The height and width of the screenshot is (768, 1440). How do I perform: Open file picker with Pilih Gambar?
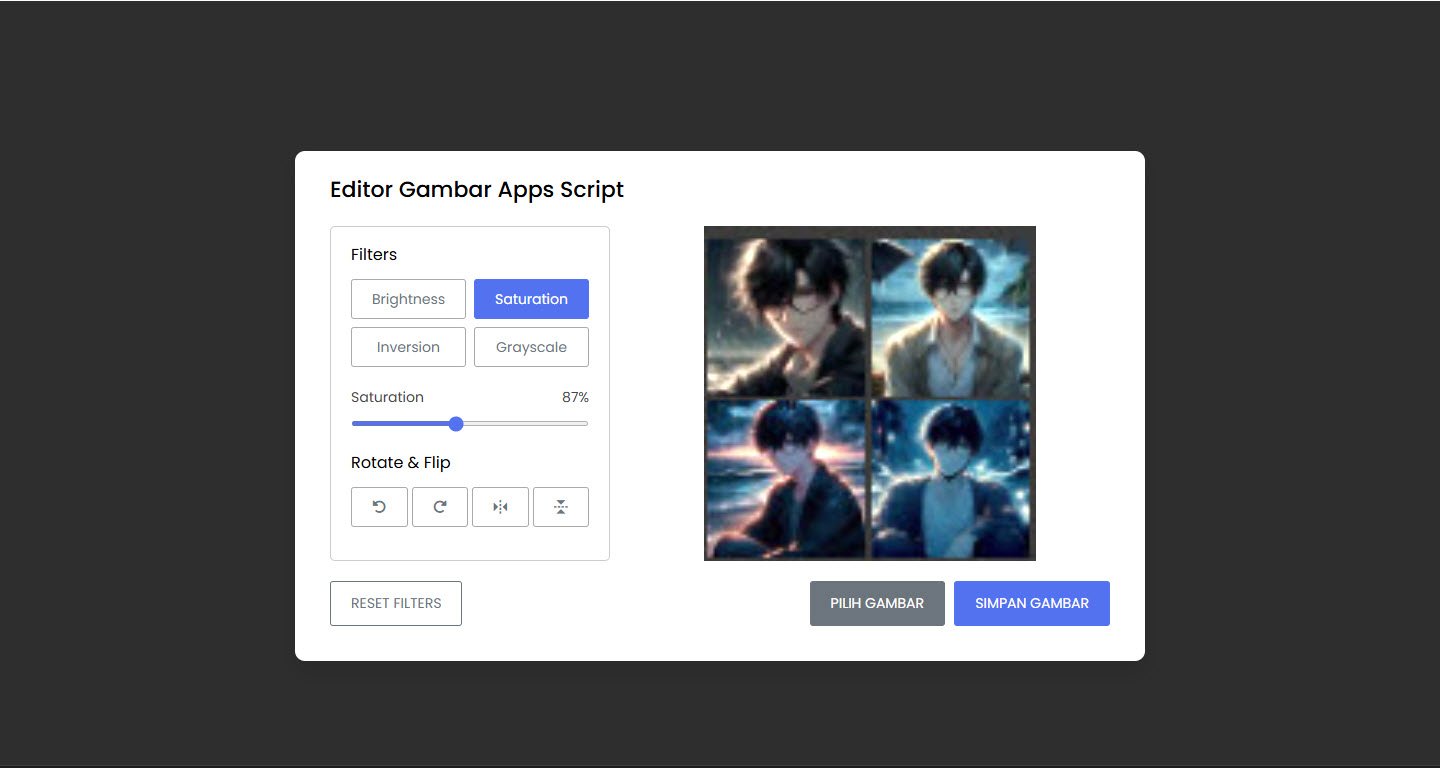[877, 604]
